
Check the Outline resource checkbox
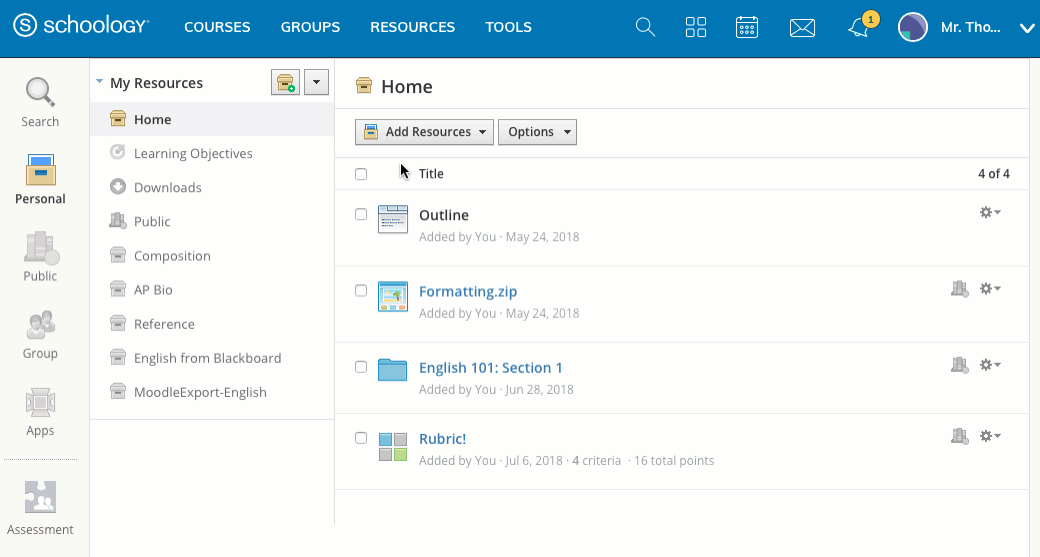click(361, 214)
